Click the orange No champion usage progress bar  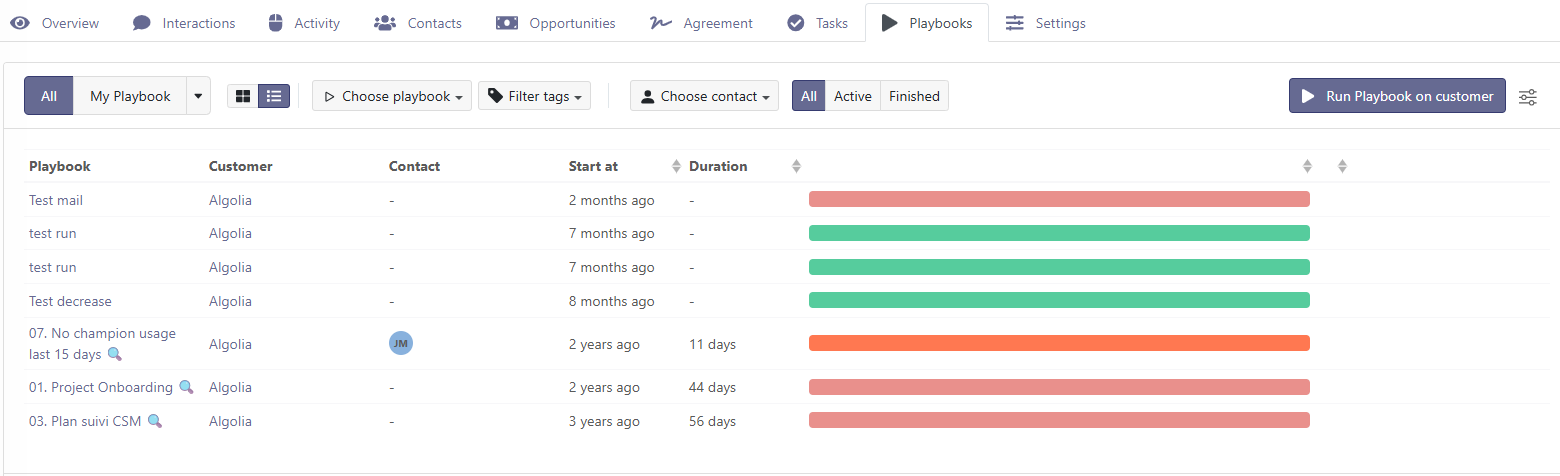pyautogui.click(x=1059, y=343)
